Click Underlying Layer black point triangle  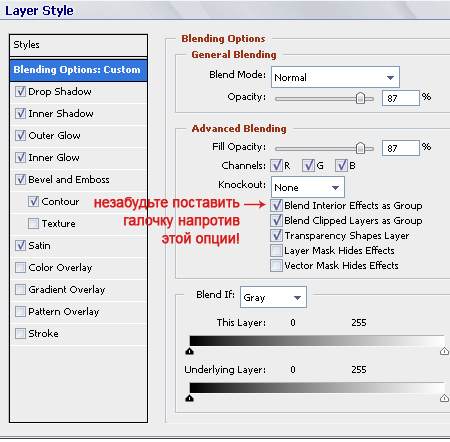[190, 398]
